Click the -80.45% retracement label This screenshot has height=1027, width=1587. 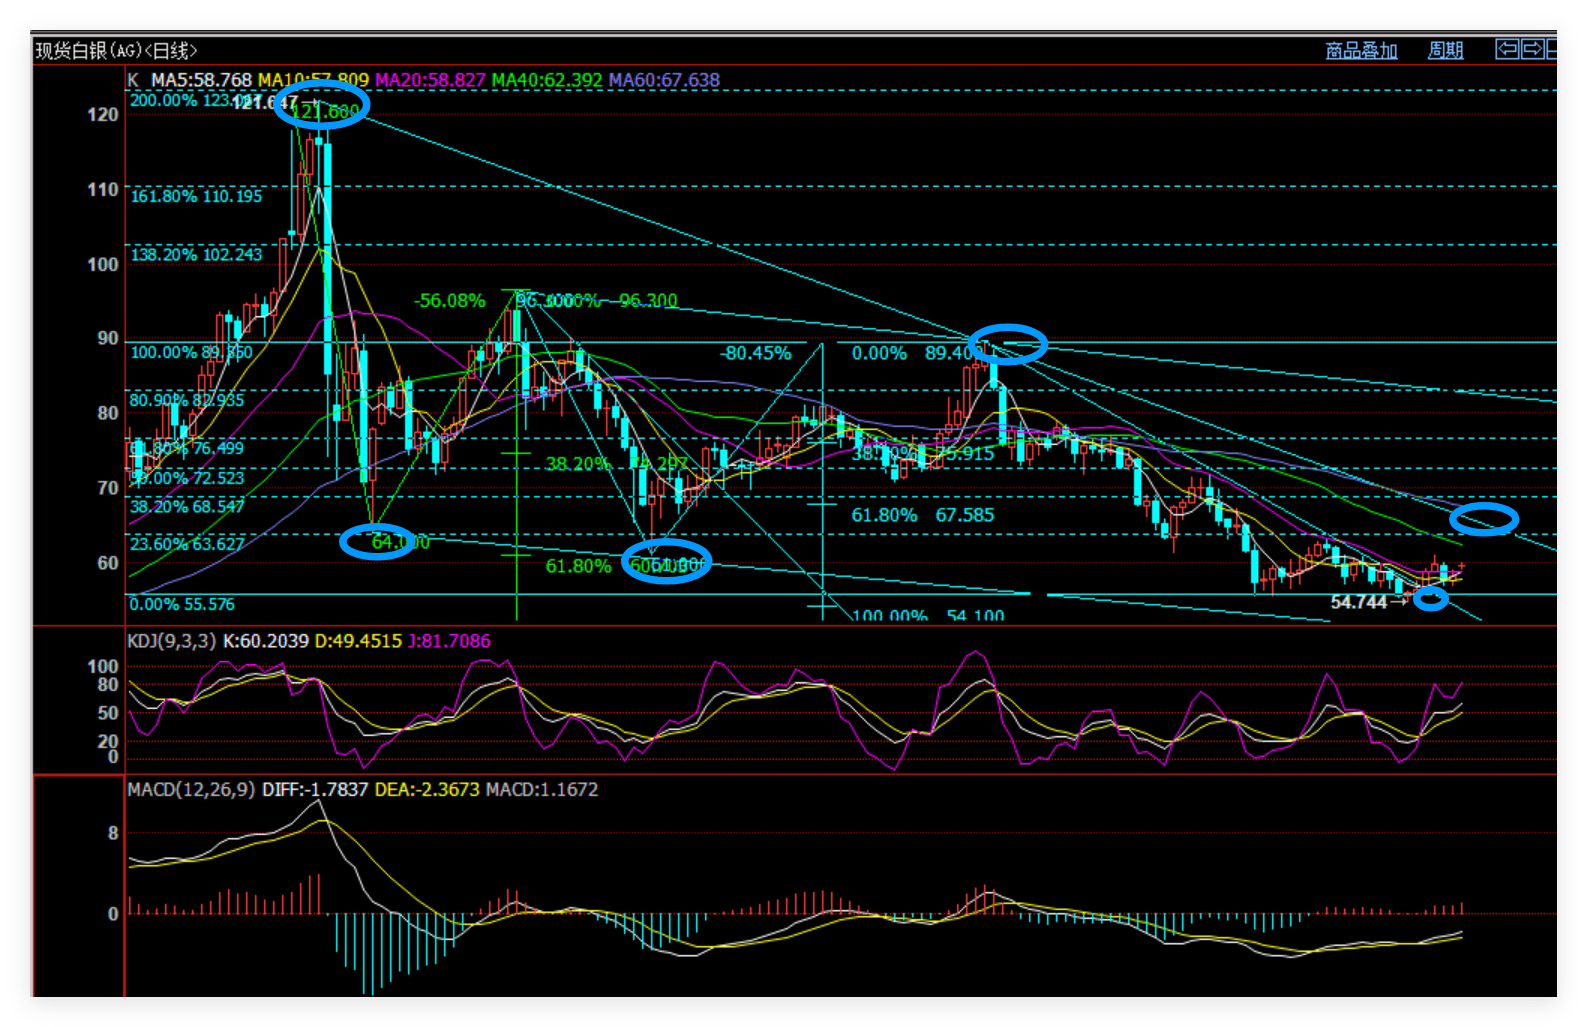[755, 353]
